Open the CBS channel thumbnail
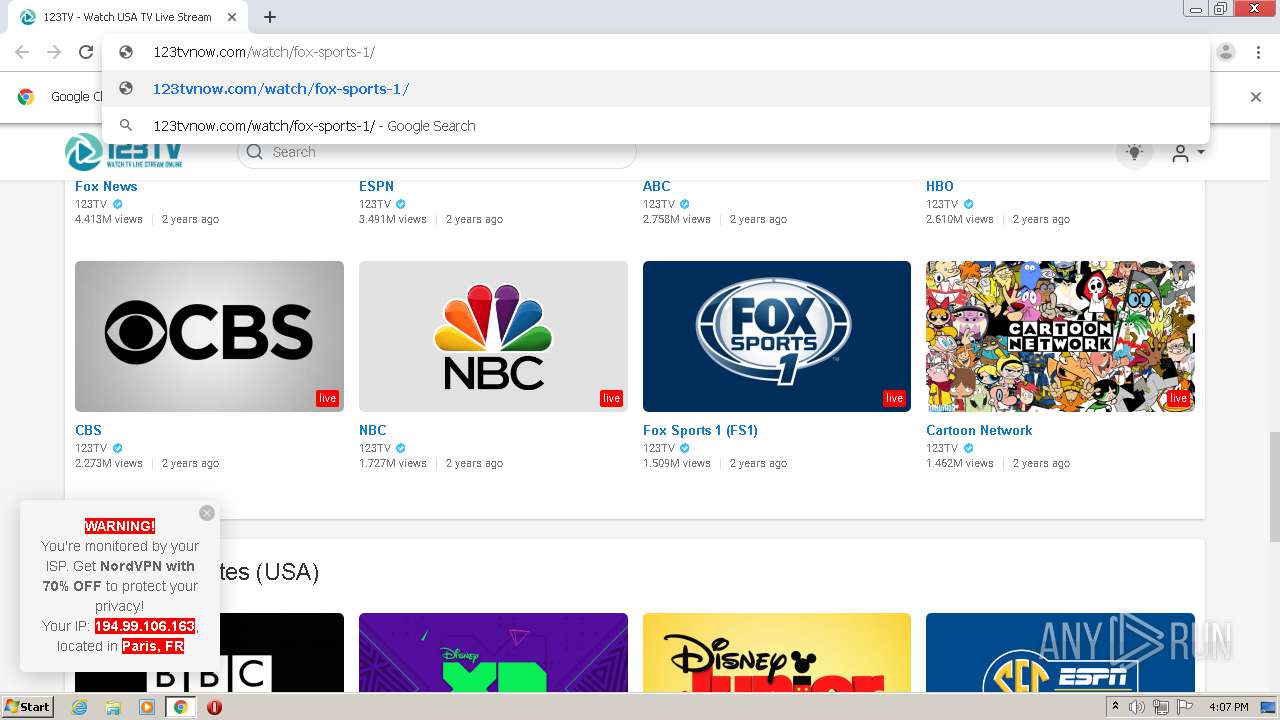The height and width of the screenshot is (720, 1280). 209,336
